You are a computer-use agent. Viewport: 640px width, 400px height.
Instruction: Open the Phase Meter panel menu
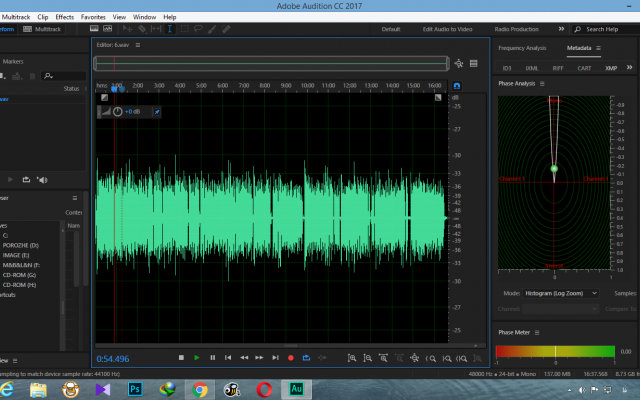click(537, 333)
